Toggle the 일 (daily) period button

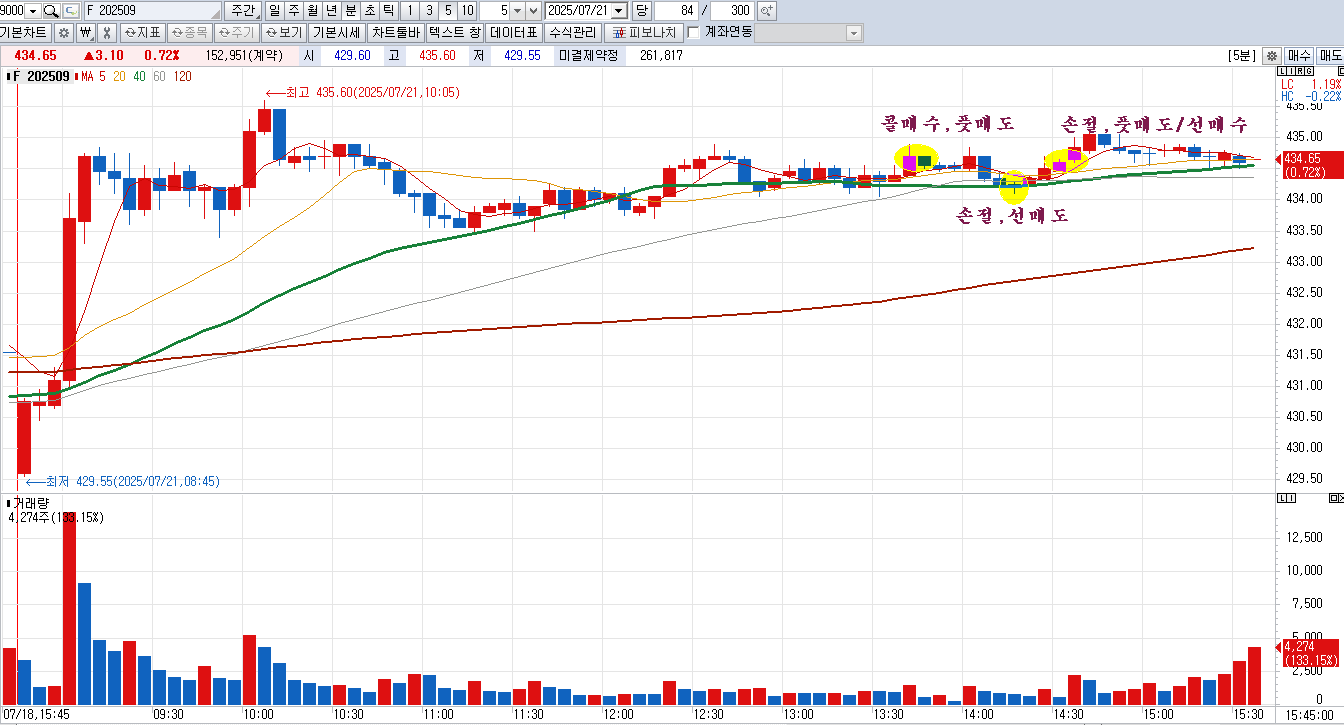tap(273, 11)
